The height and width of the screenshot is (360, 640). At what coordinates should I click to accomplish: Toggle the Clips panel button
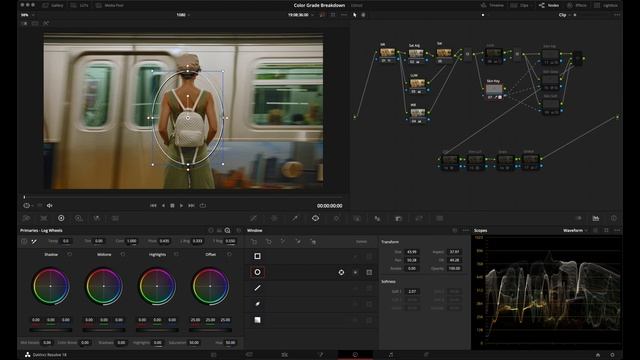(x=520, y=5)
